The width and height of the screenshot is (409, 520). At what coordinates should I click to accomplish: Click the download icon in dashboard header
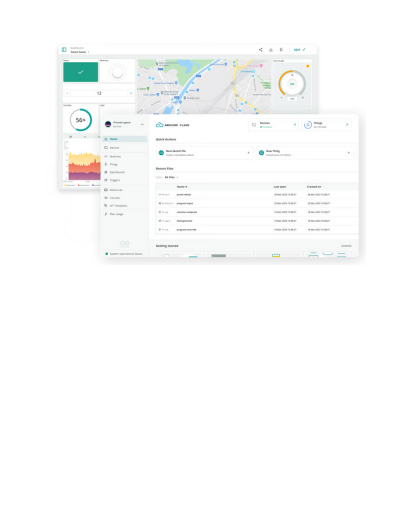coord(271,50)
